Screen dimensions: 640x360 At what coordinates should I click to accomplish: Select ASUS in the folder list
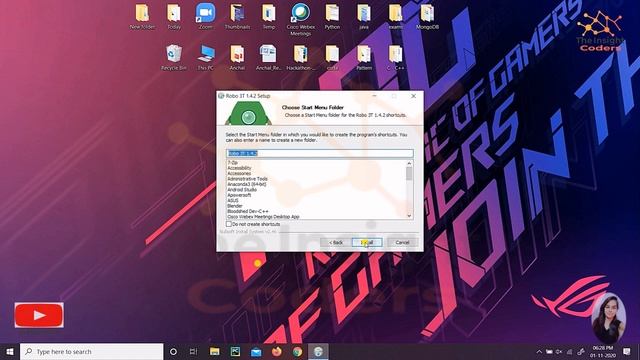pos(233,200)
